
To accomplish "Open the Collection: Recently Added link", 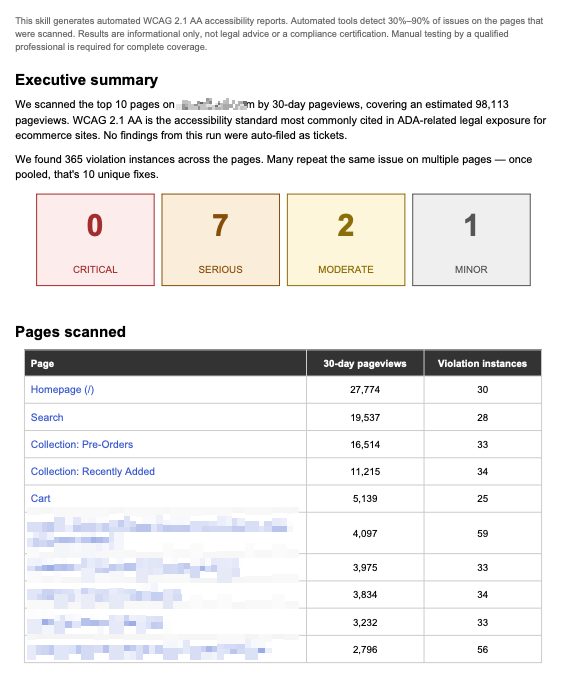I will (93, 471).
